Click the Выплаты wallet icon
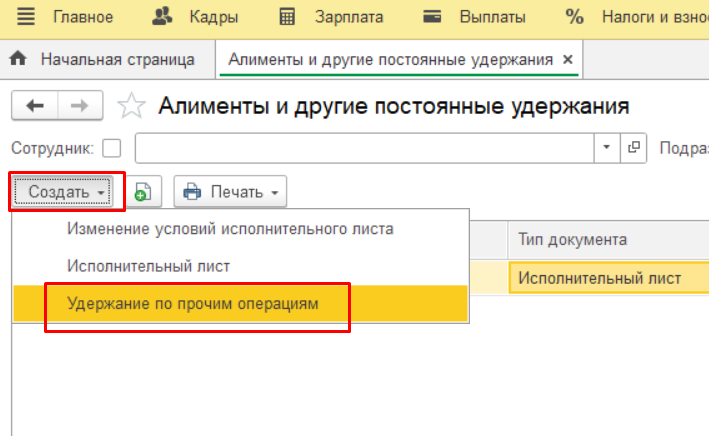This screenshot has height=436, width=709. (433, 17)
